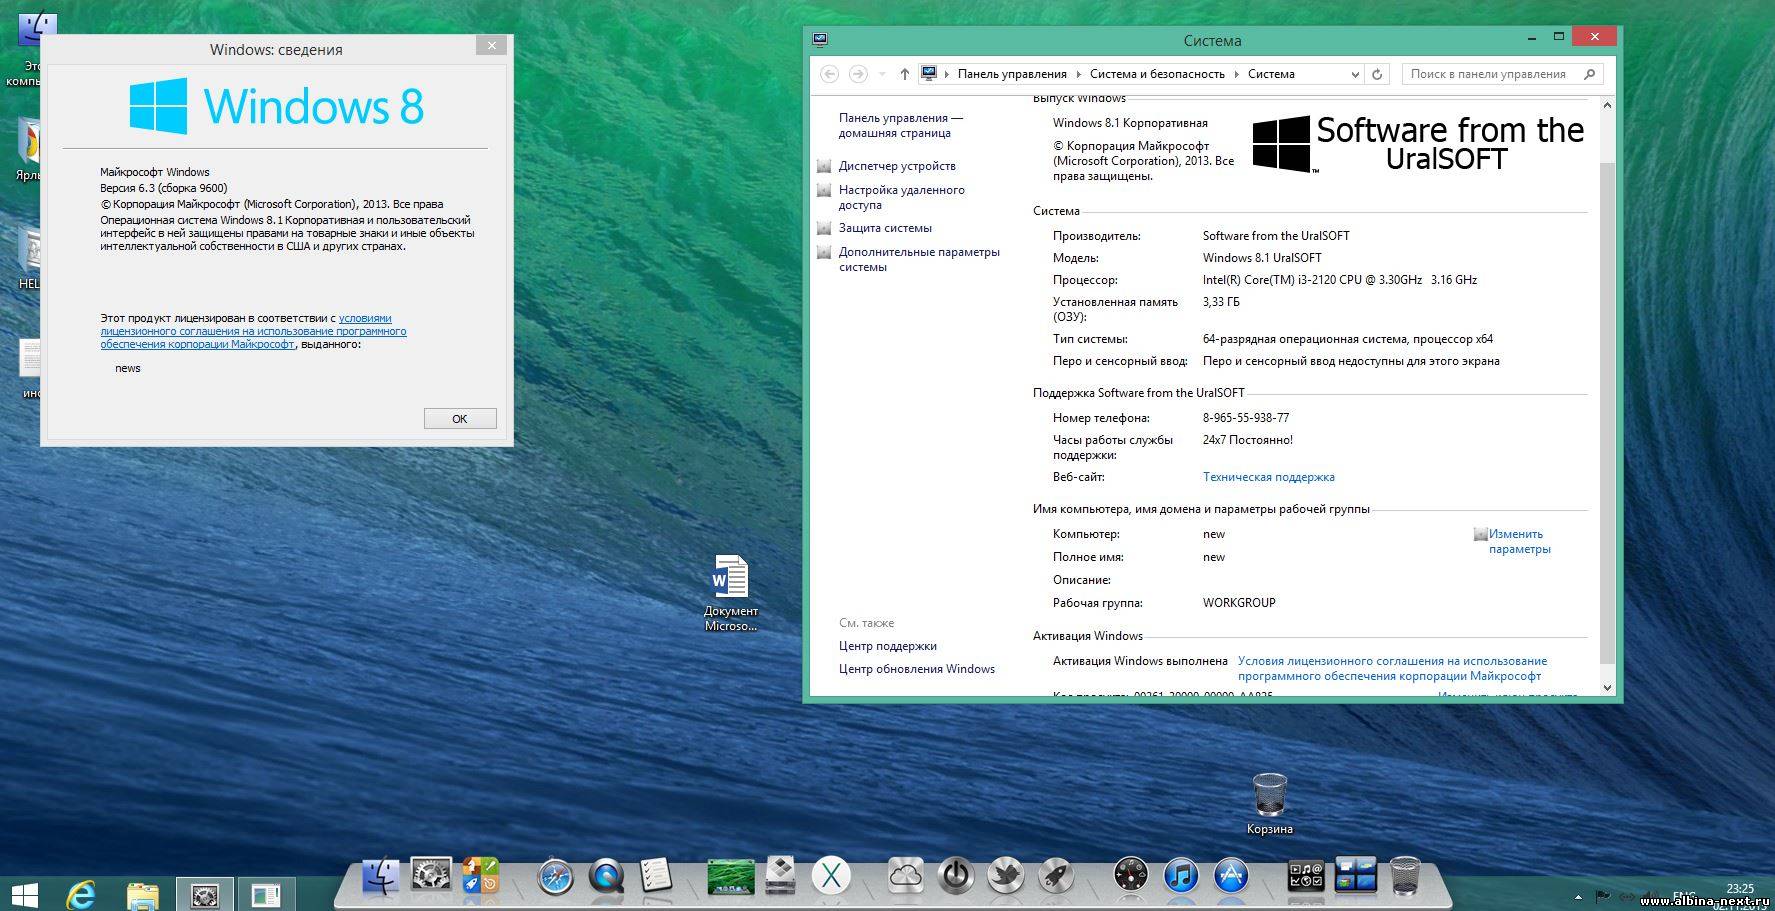Go up one level in Система window
Screen dimensions: 1775x911
point(905,74)
